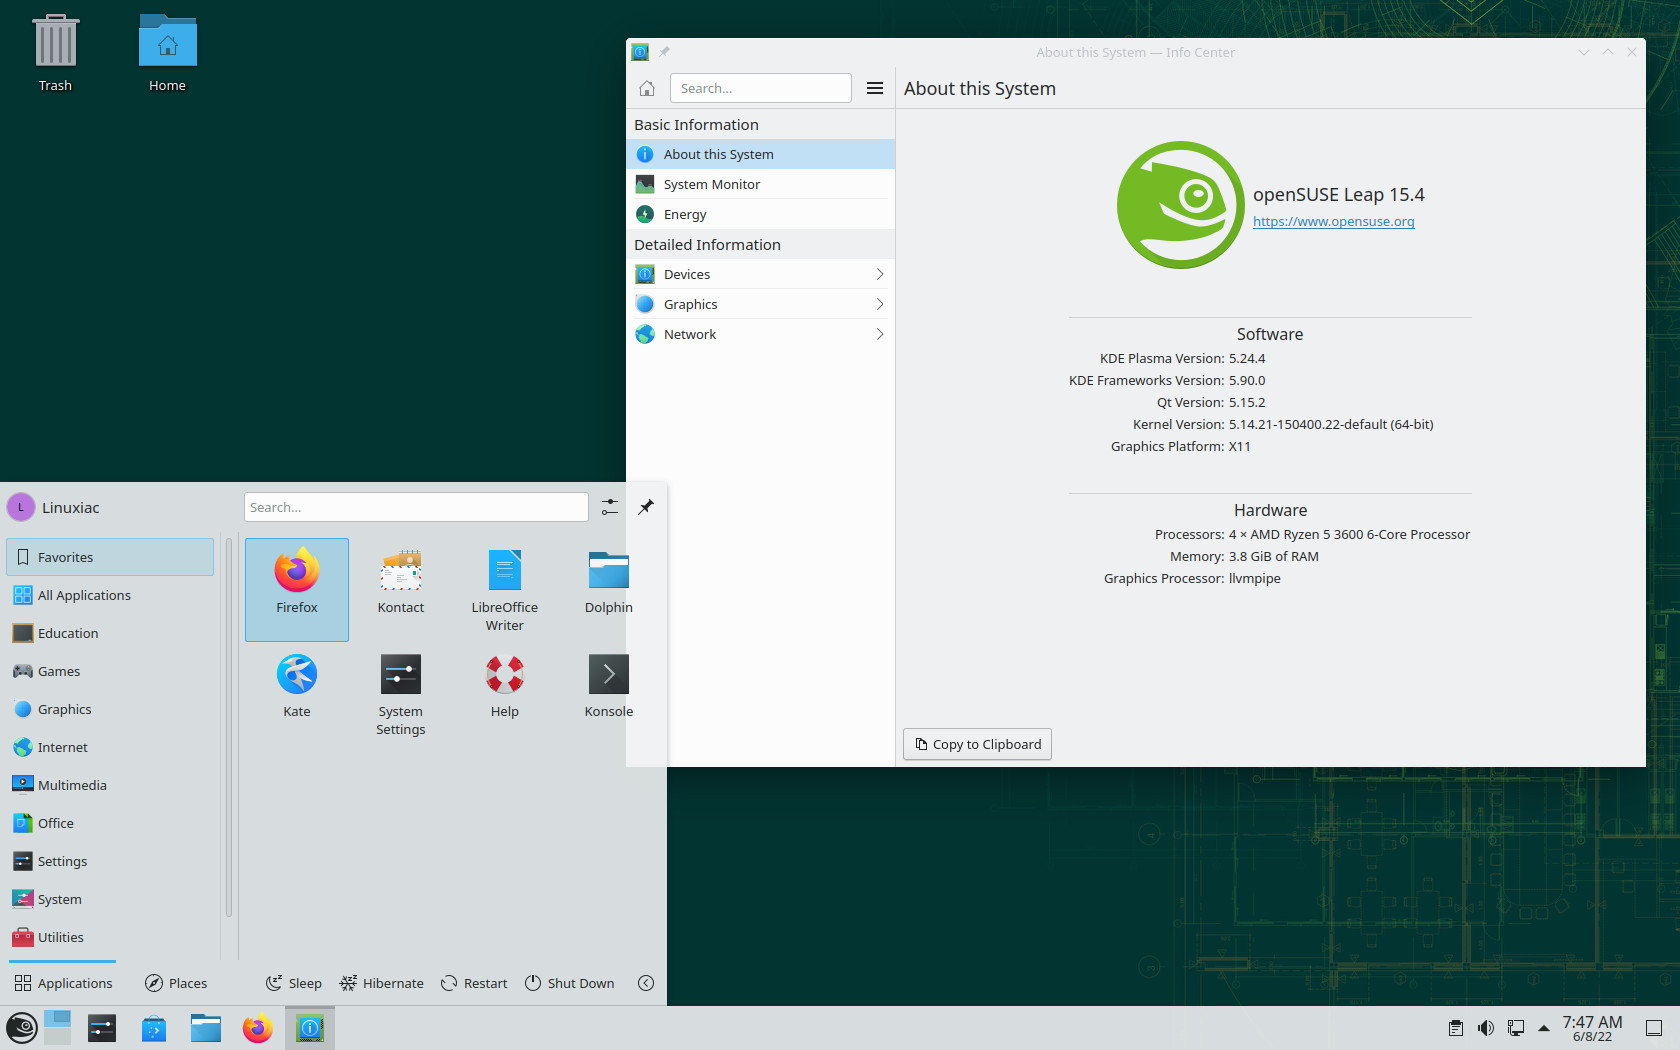Open the Office category in launcher

(110, 823)
